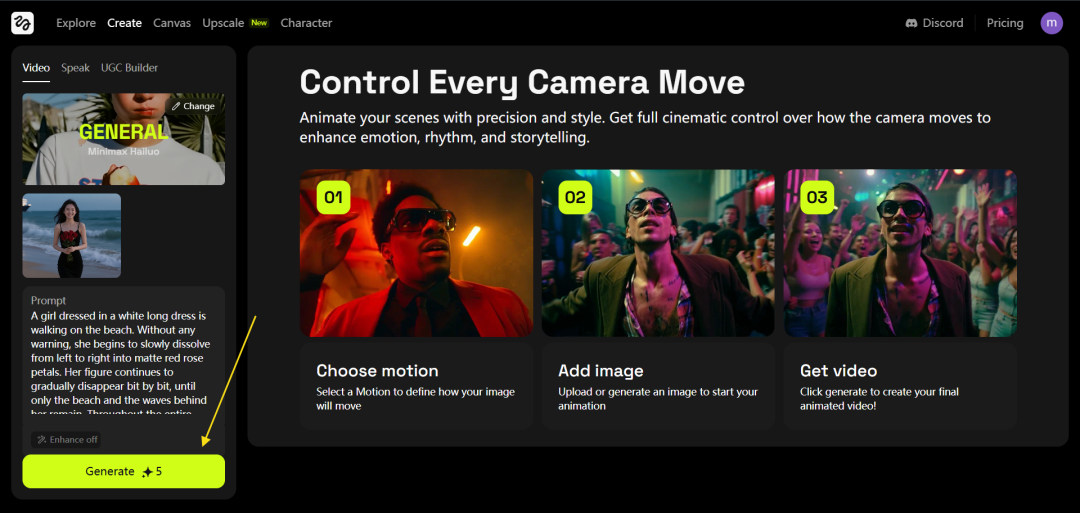Image resolution: width=1080 pixels, height=513 pixels.
Task: Click the app logo in top-left corner
Action: click(22, 23)
